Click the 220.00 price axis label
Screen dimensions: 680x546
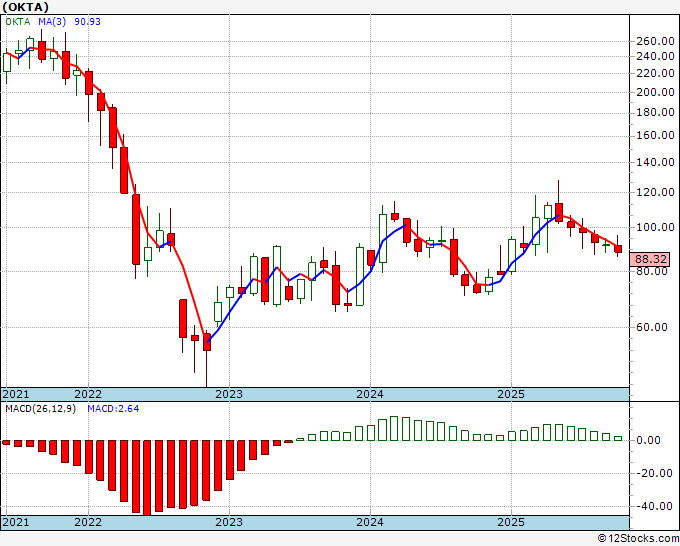click(655, 73)
